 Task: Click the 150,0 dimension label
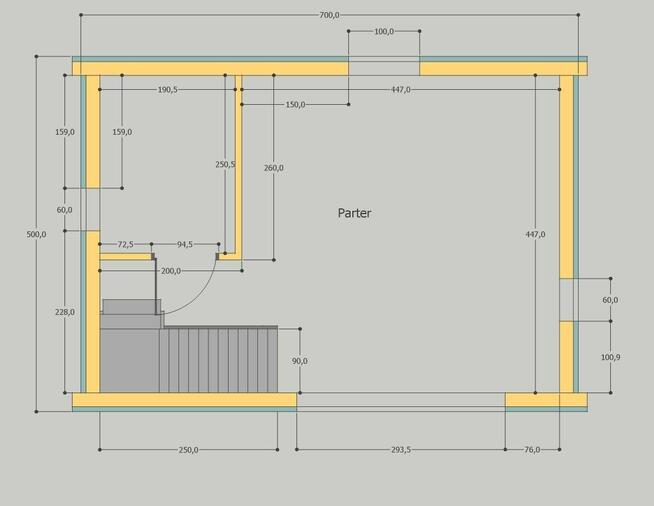pos(295,104)
